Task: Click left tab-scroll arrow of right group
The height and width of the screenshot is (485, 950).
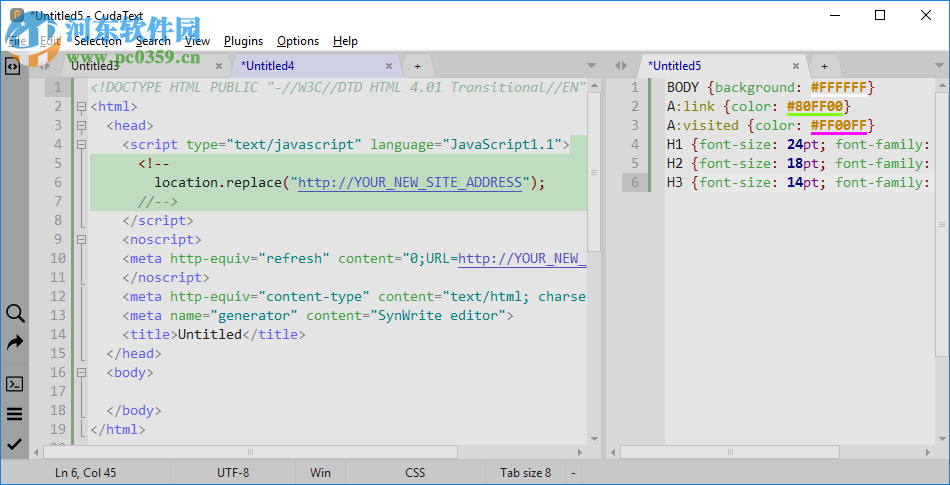Action: [617, 65]
